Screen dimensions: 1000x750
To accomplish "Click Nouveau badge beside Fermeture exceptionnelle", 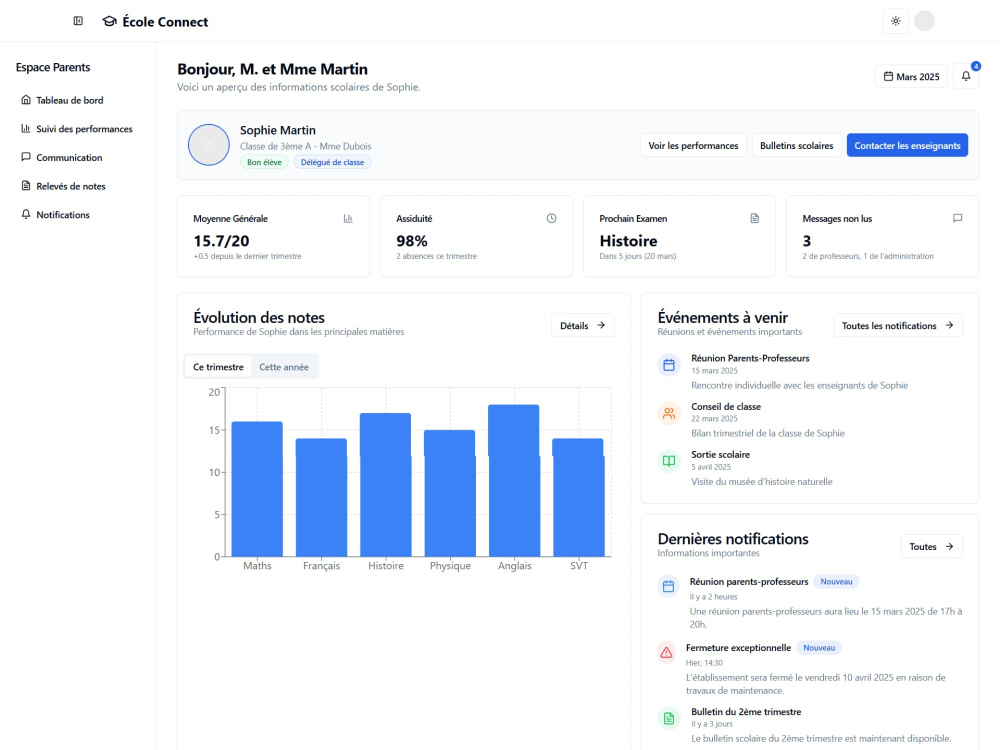I will pos(819,648).
